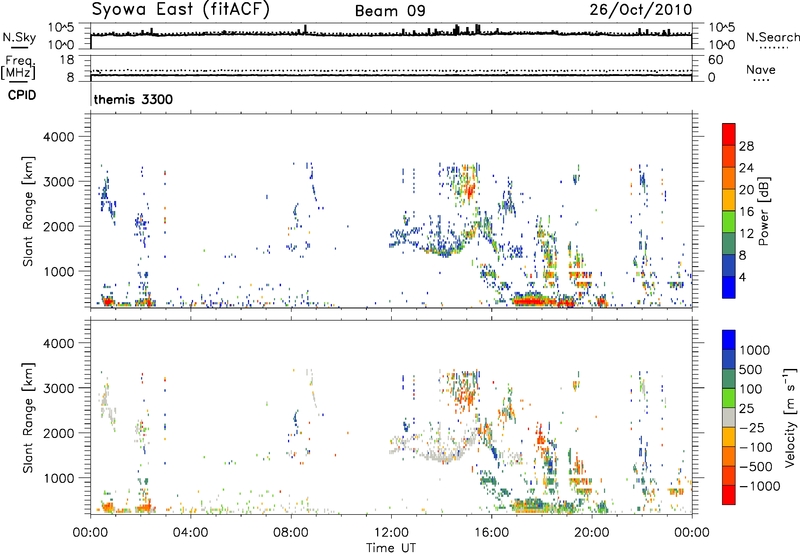Click time tick label "08:00"

pos(291,533)
